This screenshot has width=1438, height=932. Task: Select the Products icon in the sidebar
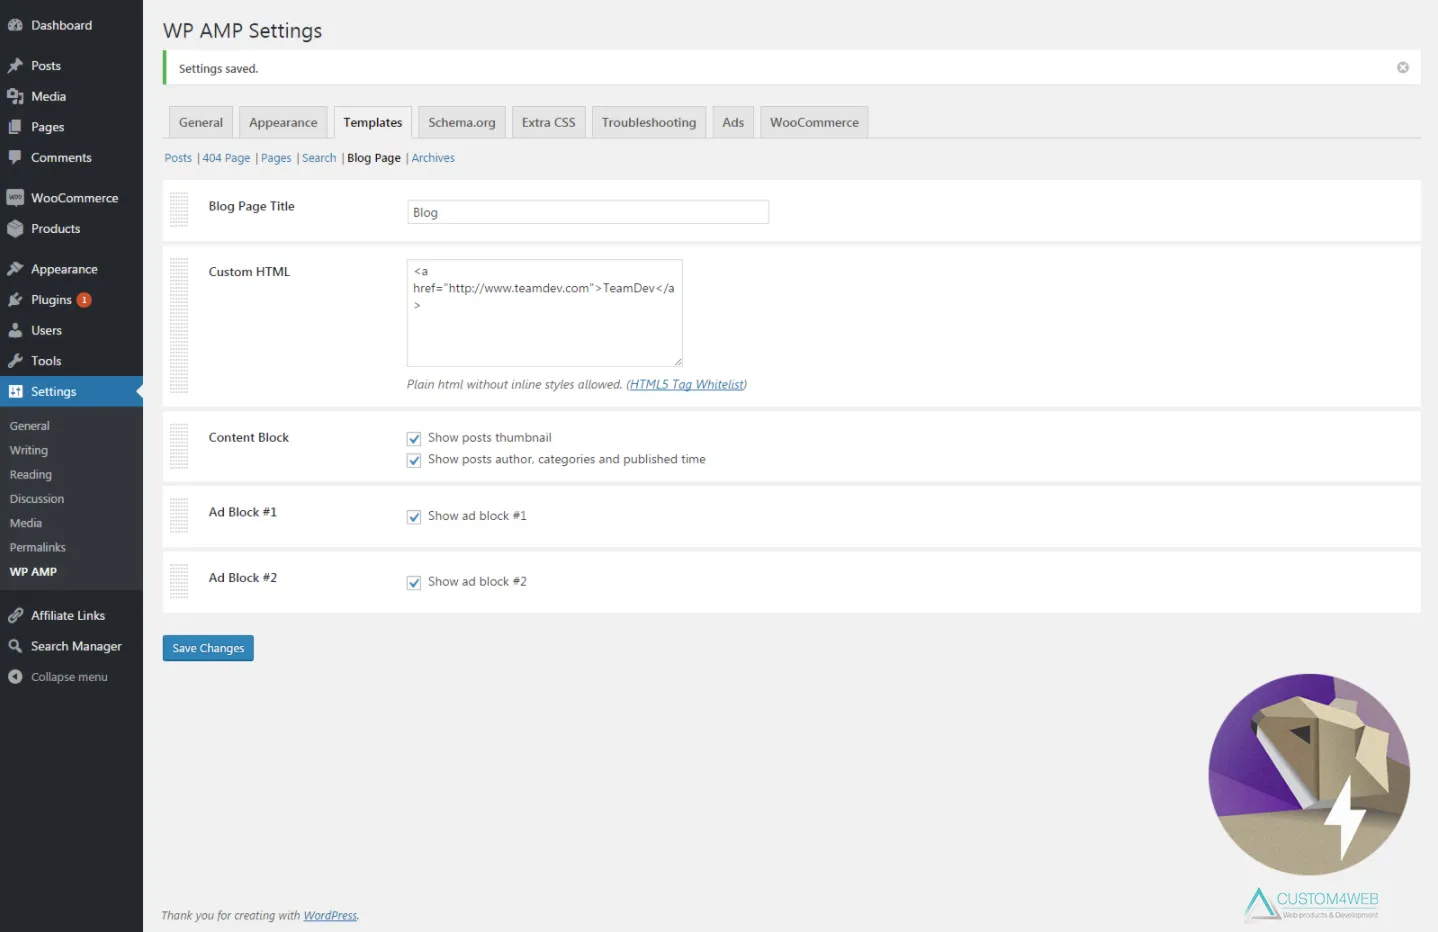point(16,228)
